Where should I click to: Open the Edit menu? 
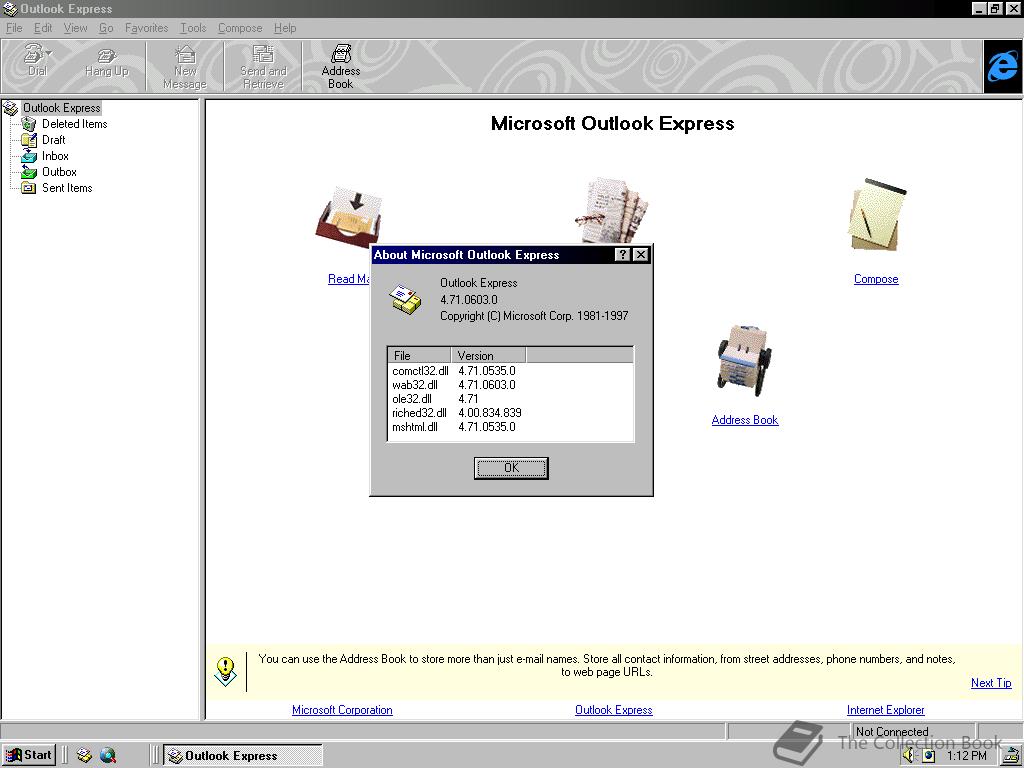click(43, 28)
